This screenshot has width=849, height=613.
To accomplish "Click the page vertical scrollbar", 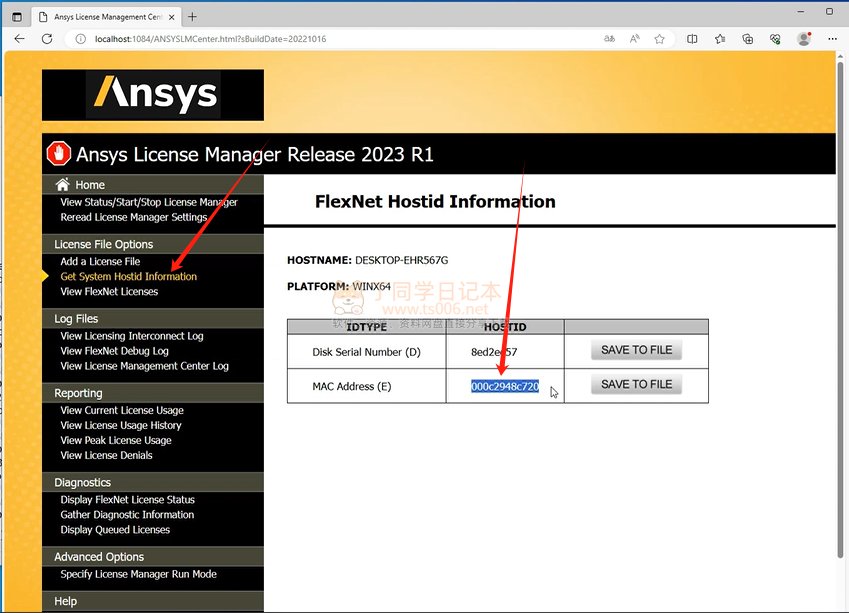I will (840, 300).
